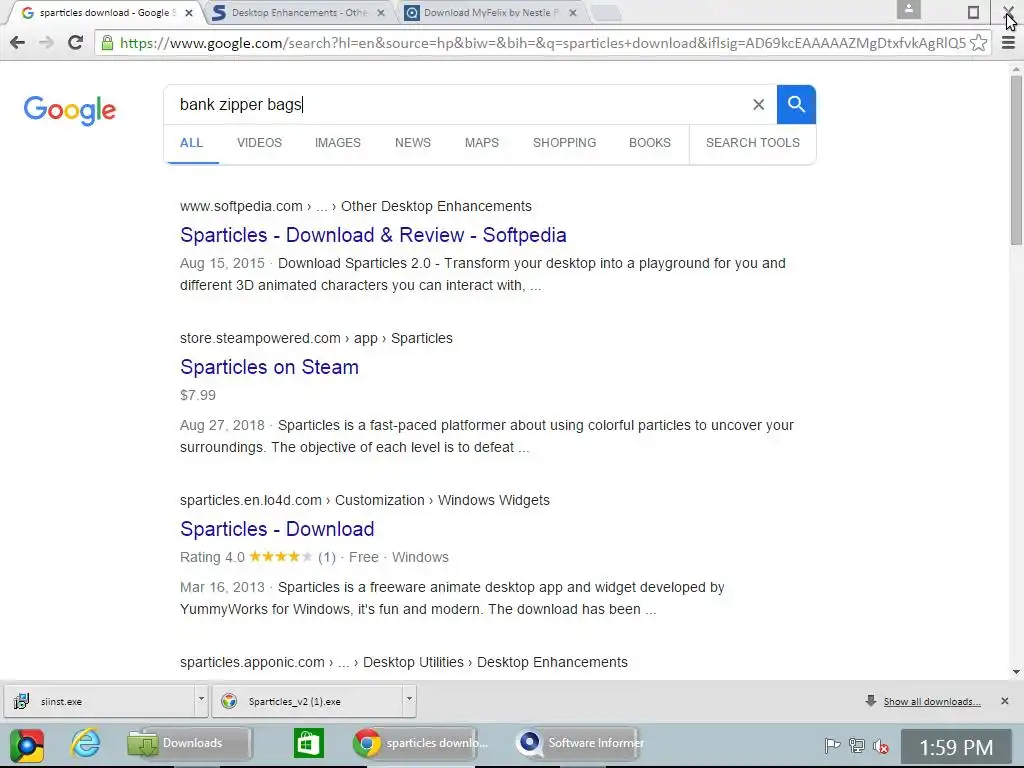Viewport: 1024px width, 768px height.
Task: Close the Download MyFelix tab
Action: (573, 12)
